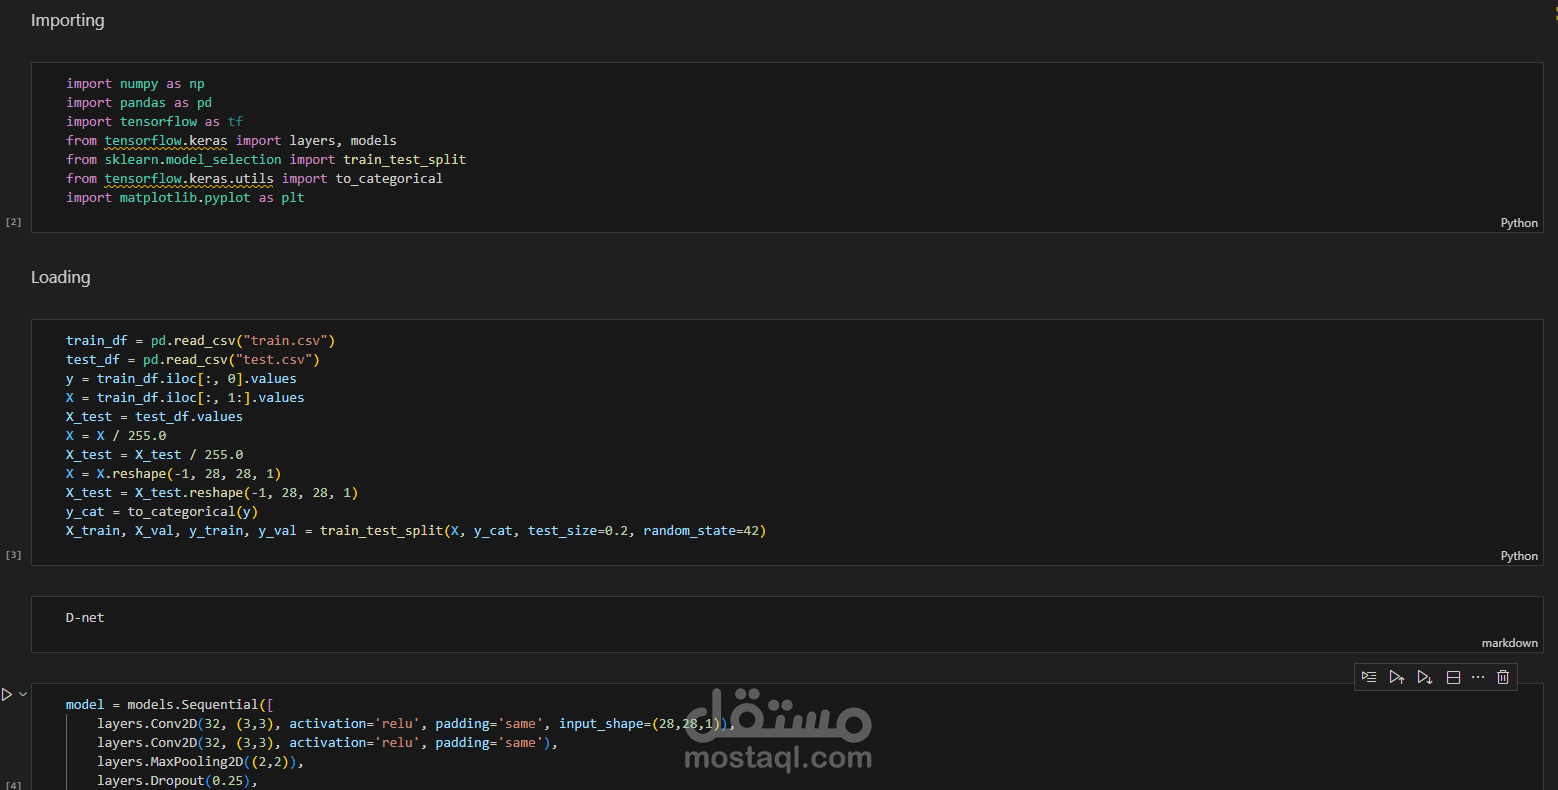This screenshot has width=1558, height=790.
Task: Click execution count [3]
Action: [13, 555]
